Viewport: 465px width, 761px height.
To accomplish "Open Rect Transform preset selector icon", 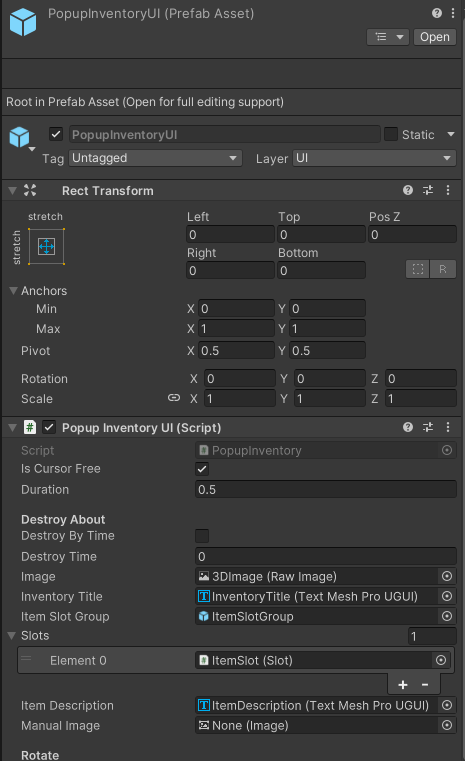I will (x=428, y=190).
